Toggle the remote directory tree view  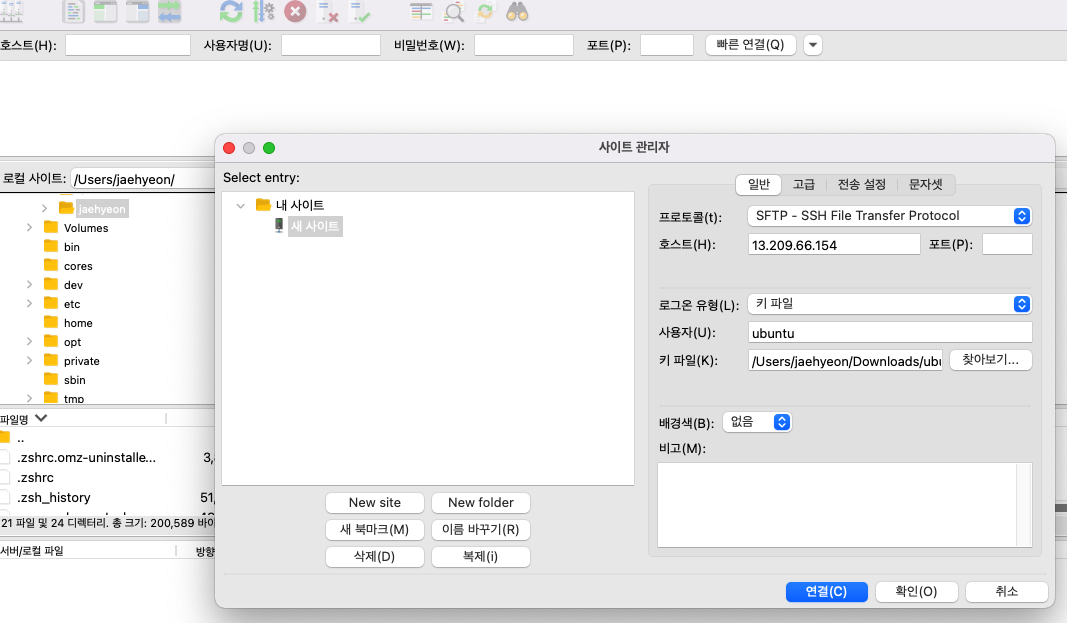[135, 13]
